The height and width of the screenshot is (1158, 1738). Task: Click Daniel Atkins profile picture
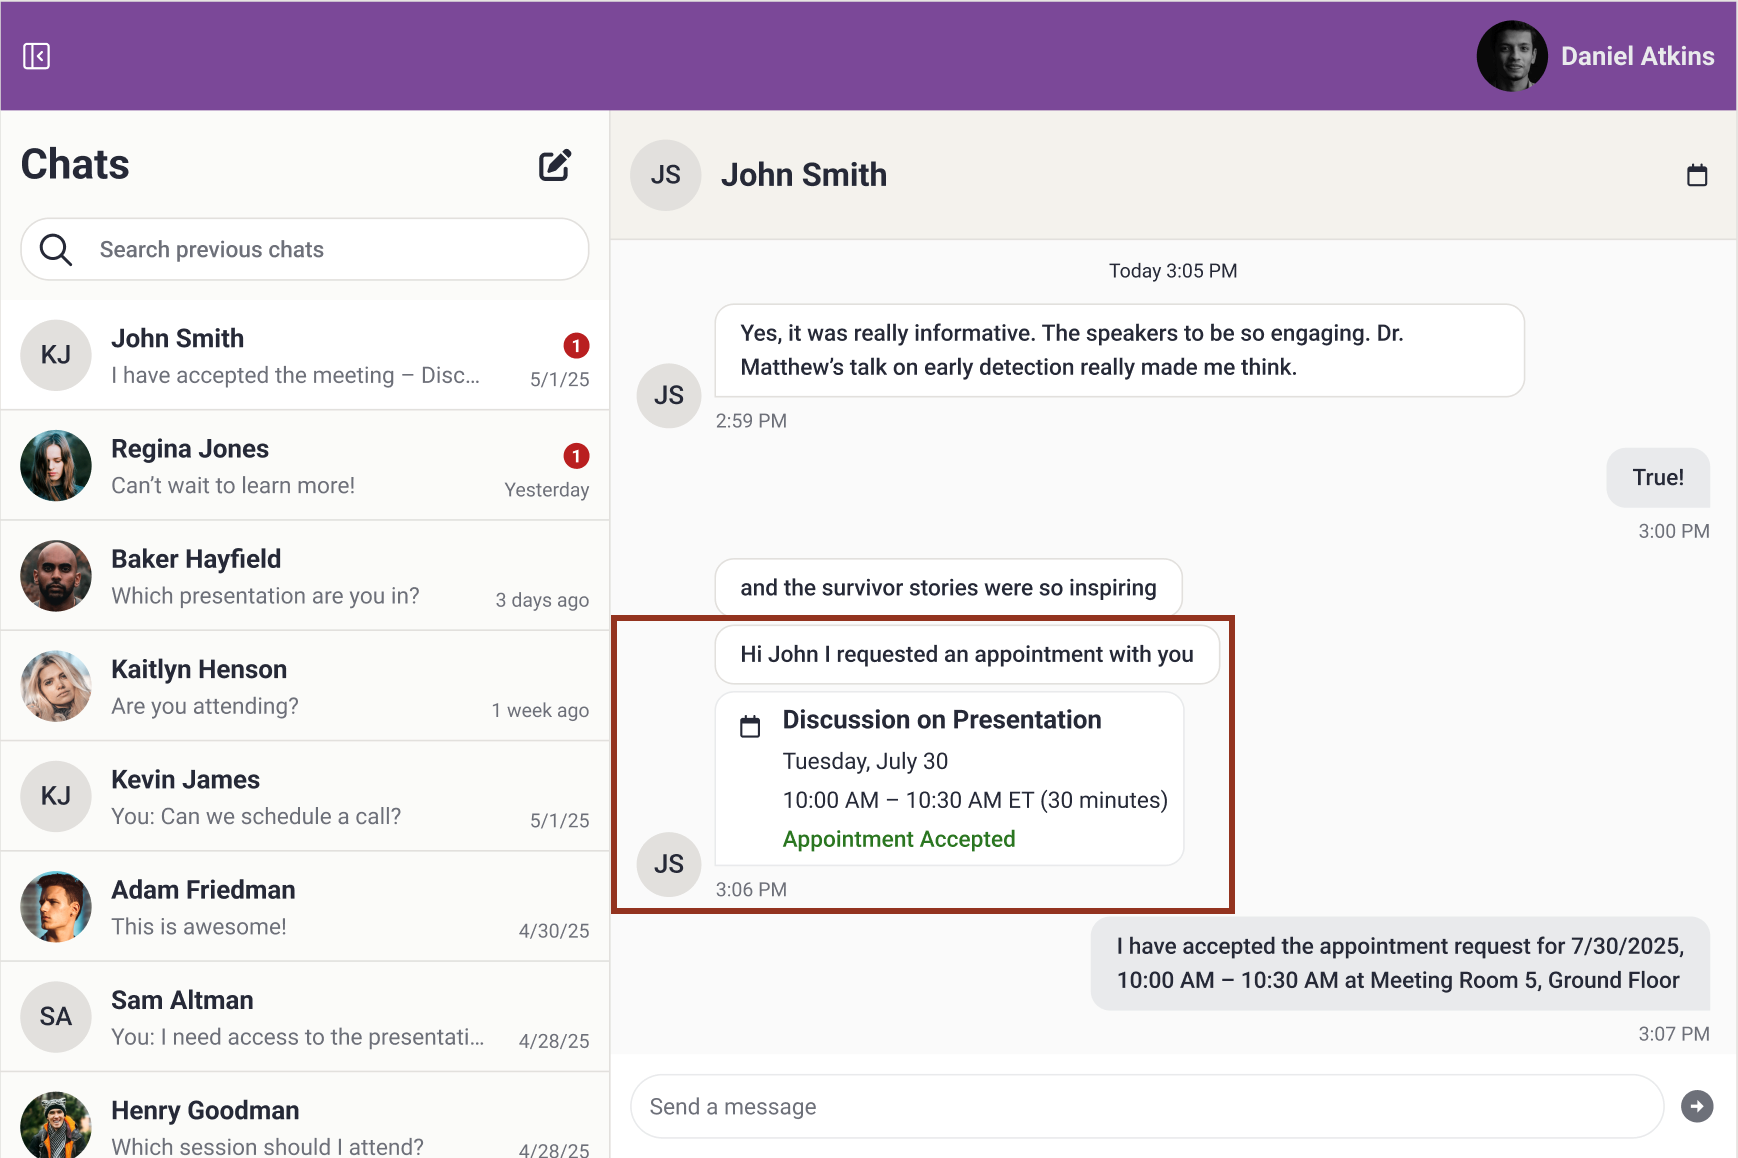[x=1512, y=56]
